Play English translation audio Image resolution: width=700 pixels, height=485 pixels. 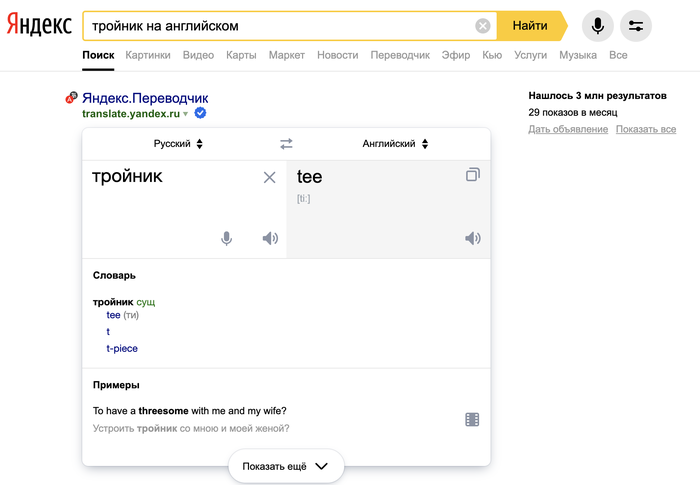473,238
